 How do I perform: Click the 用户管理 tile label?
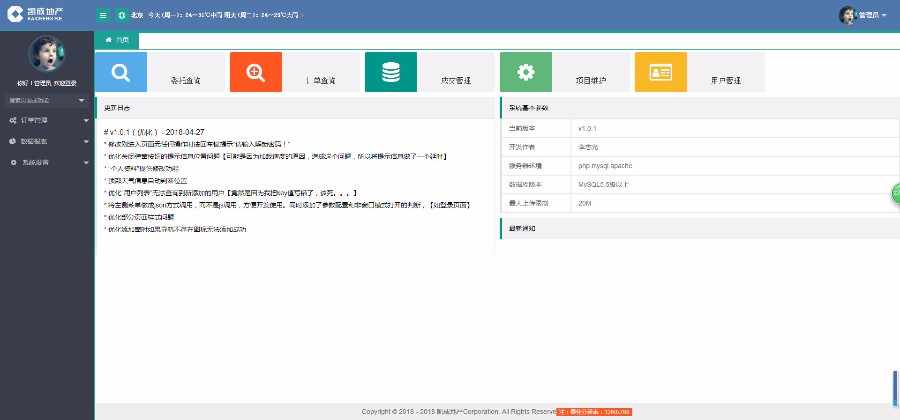click(x=726, y=81)
